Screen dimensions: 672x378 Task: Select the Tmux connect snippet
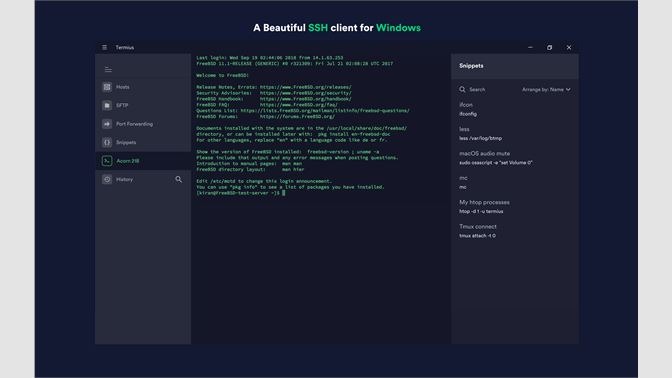coord(477,226)
